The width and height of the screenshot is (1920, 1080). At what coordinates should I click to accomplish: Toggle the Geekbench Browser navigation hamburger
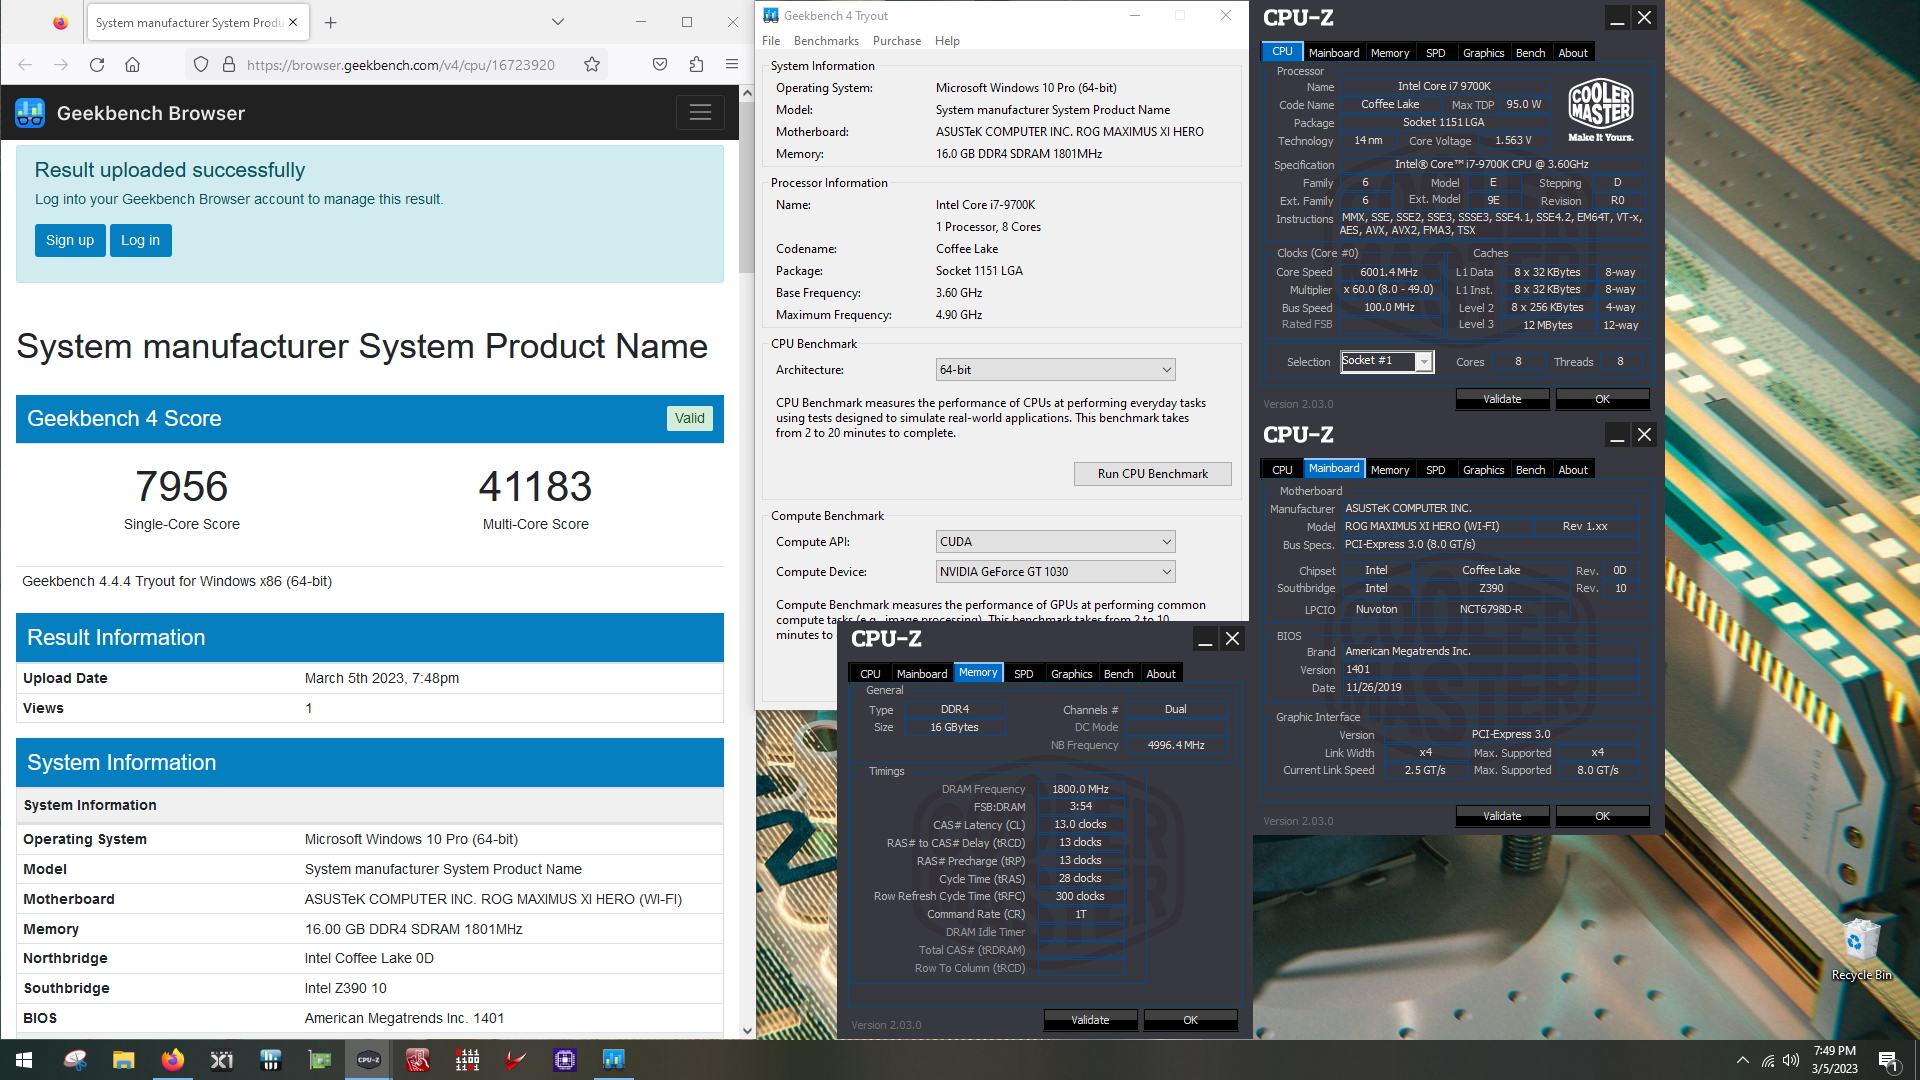[700, 113]
